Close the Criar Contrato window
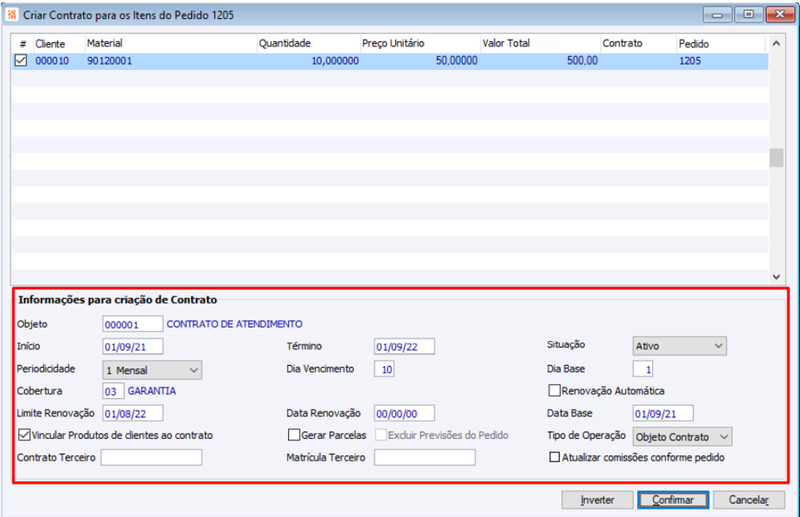 point(780,14)
